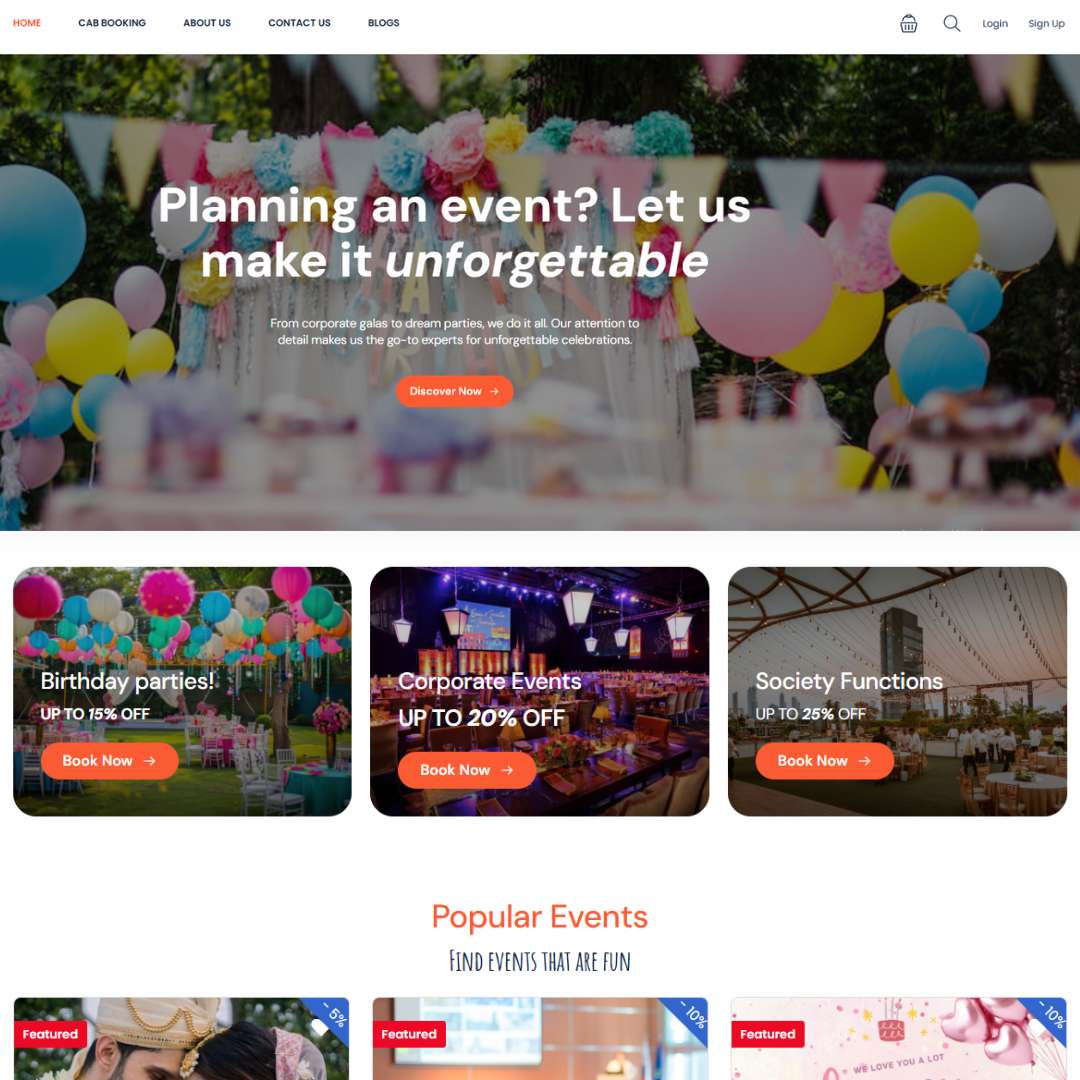1080x1080 pixels.
Task: Click the Discover Now button
Action: pyautogui.click(x=454, y=391)
